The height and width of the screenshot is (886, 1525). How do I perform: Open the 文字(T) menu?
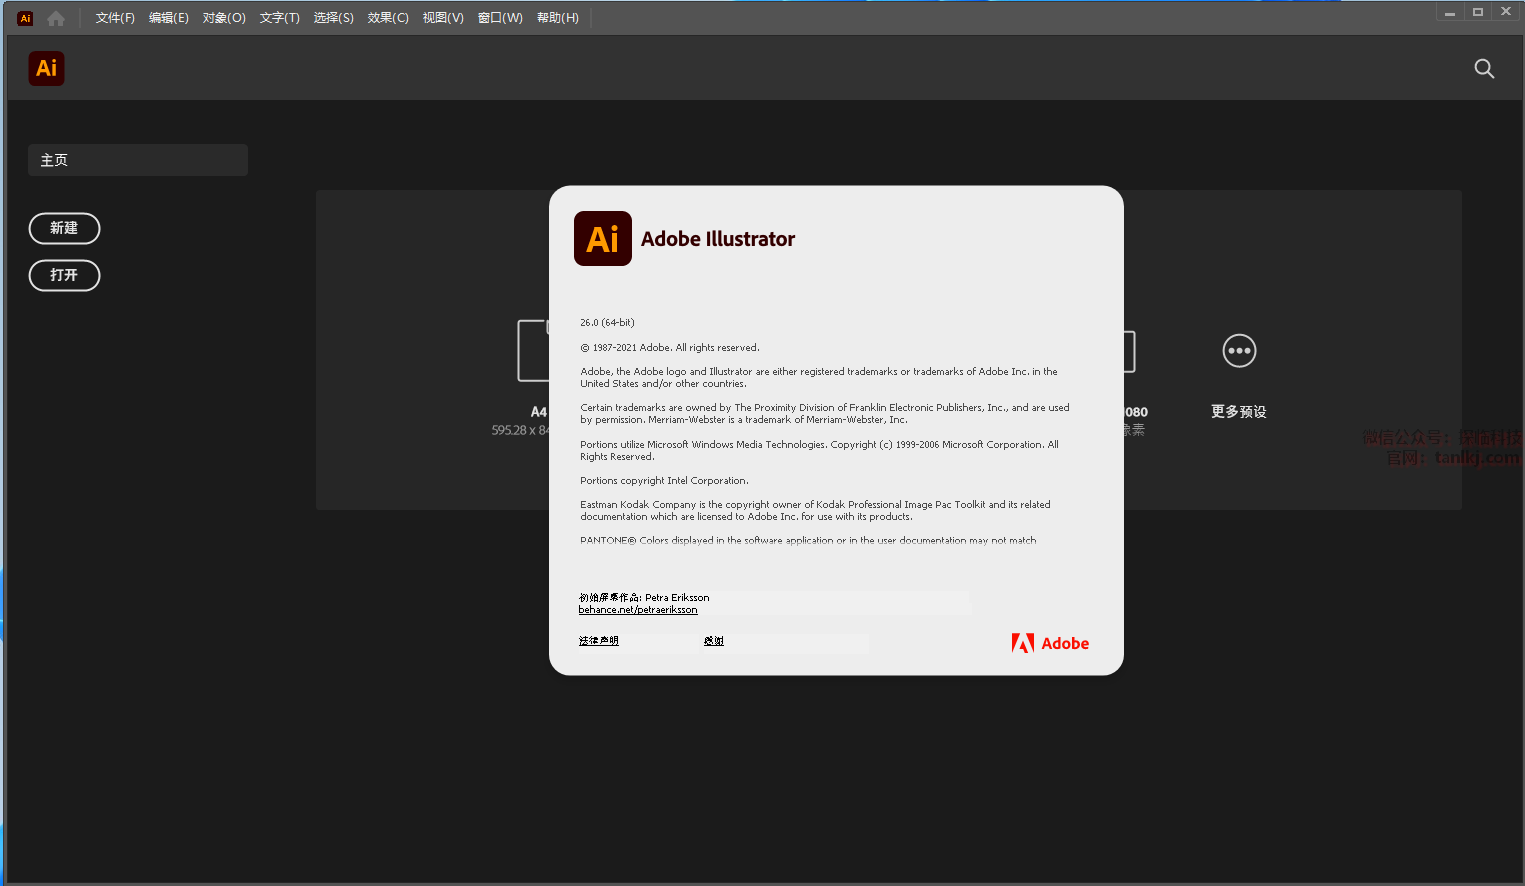[280, 18]
